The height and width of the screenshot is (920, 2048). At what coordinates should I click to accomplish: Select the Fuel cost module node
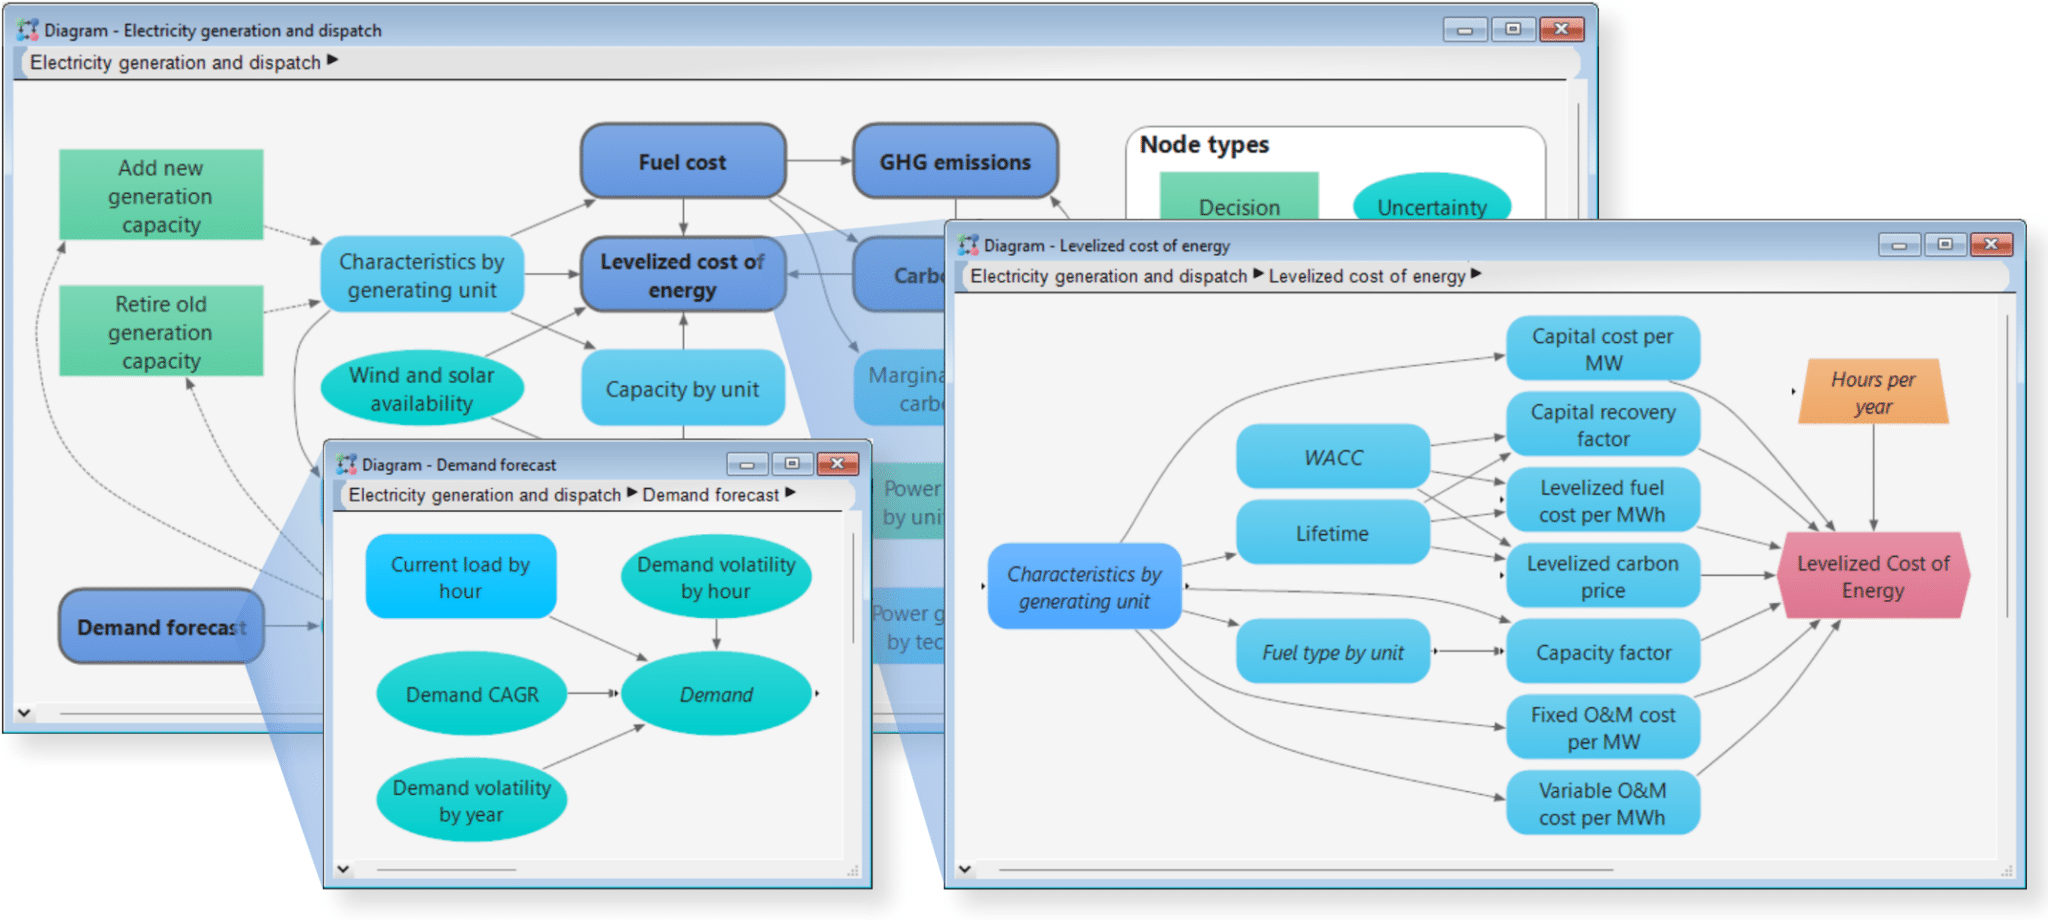point(682,162)
